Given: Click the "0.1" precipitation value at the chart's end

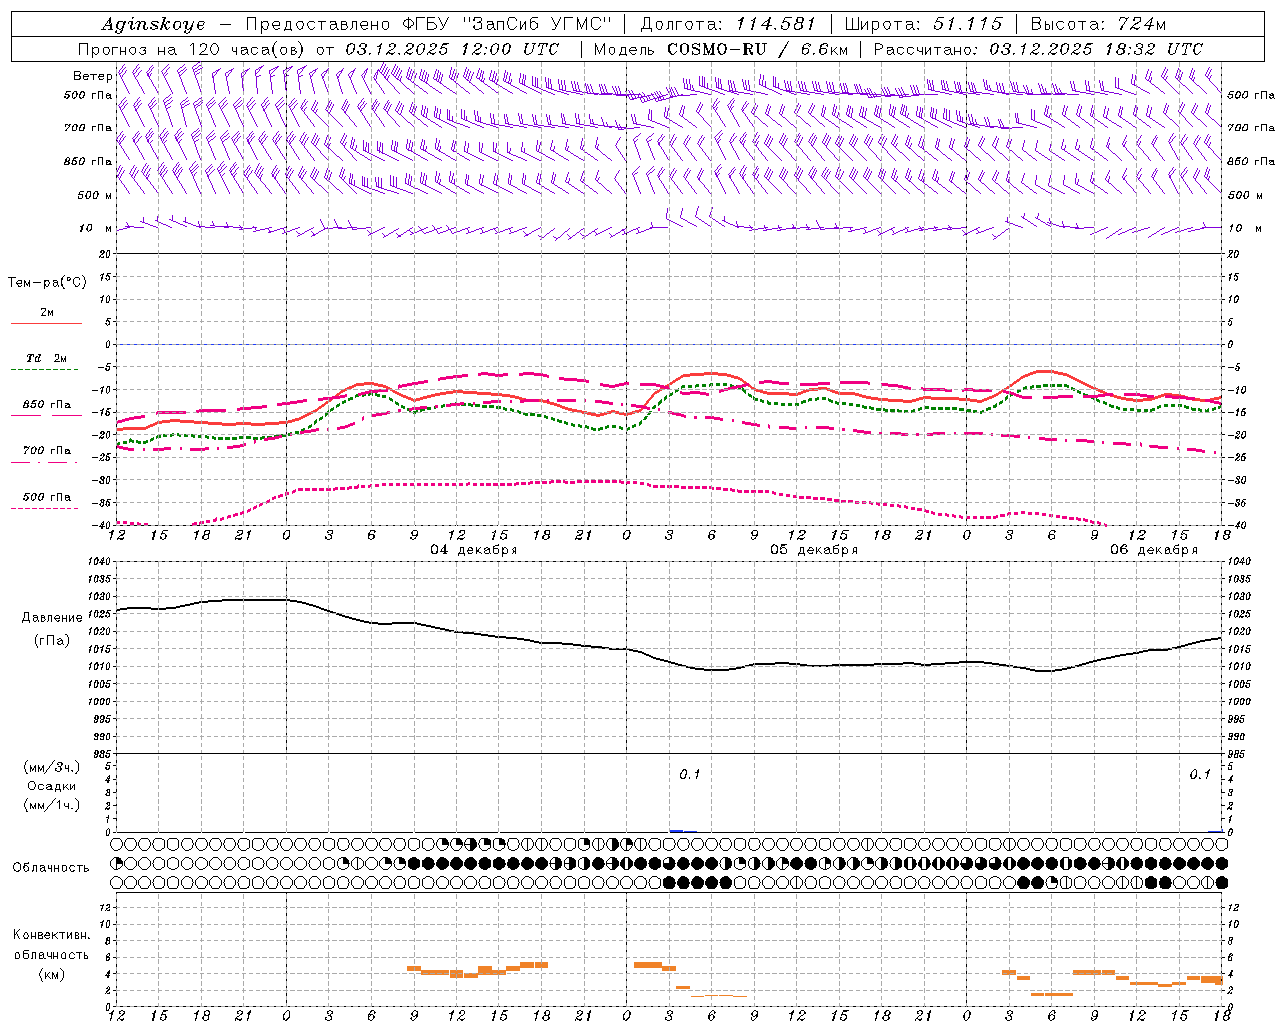Looking at the screenshot, I should coord(1200,774).
